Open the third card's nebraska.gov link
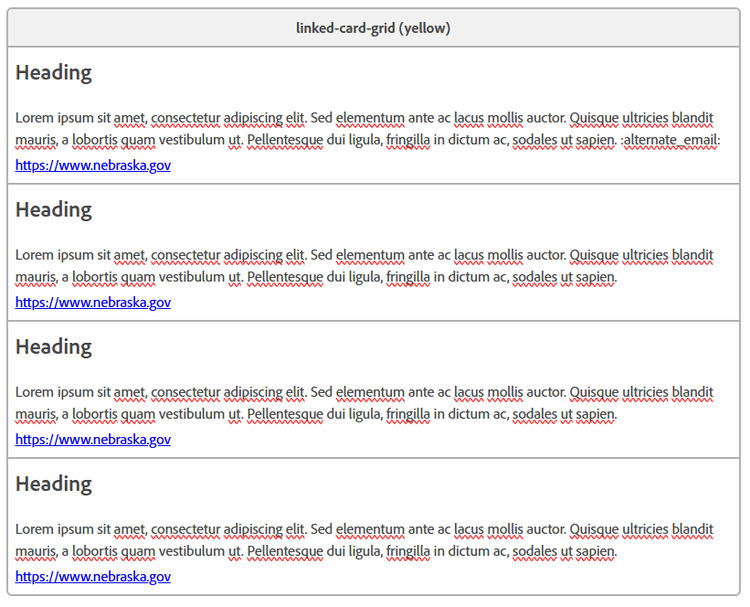The height and width of the screenshot is (607, 750). [93, 439]
